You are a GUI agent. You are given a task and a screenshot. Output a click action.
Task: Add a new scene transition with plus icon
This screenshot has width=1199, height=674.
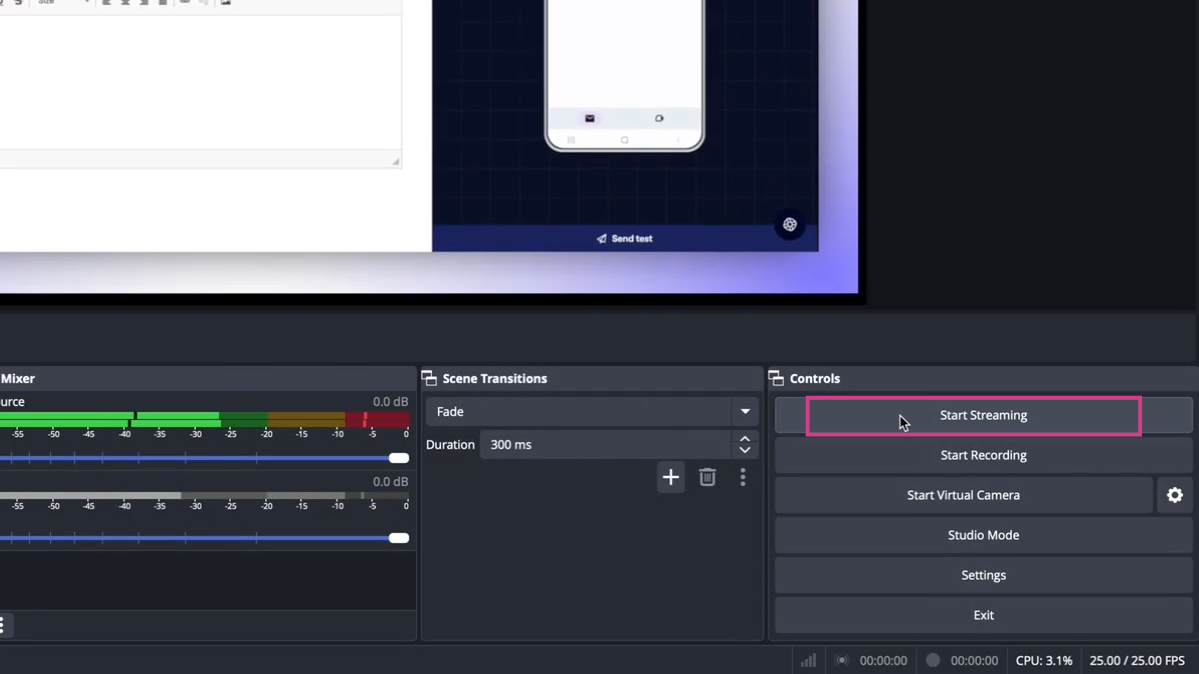pos(670,478)
